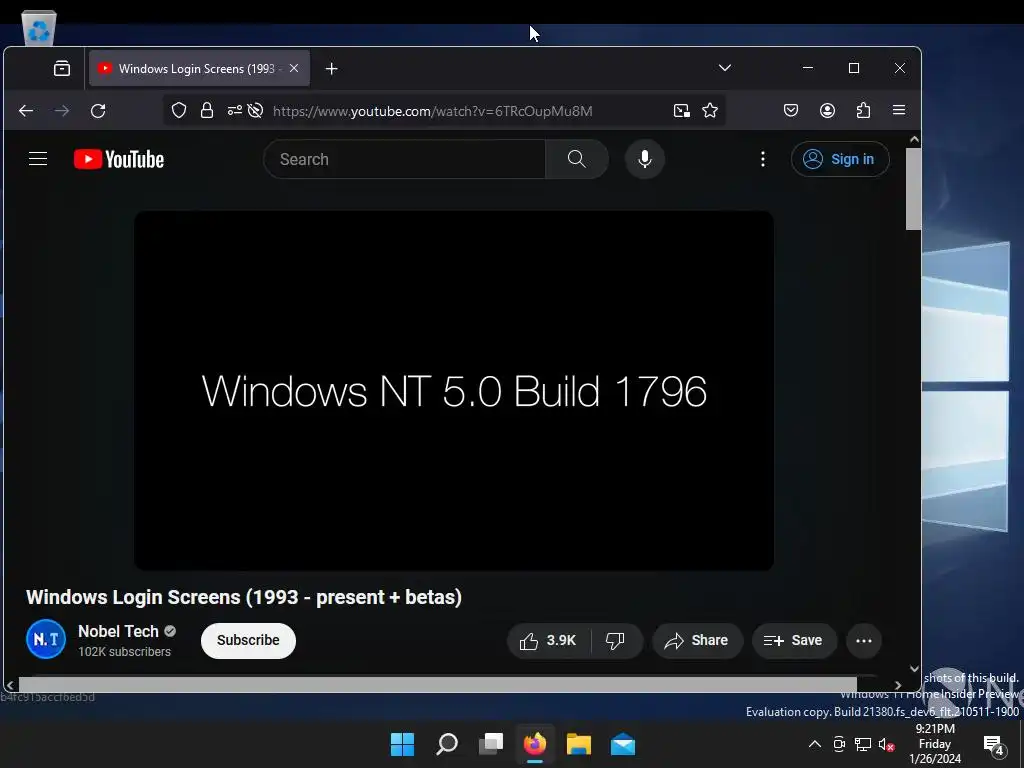Click the page scroll-down arrow

[x=914, y=668]
